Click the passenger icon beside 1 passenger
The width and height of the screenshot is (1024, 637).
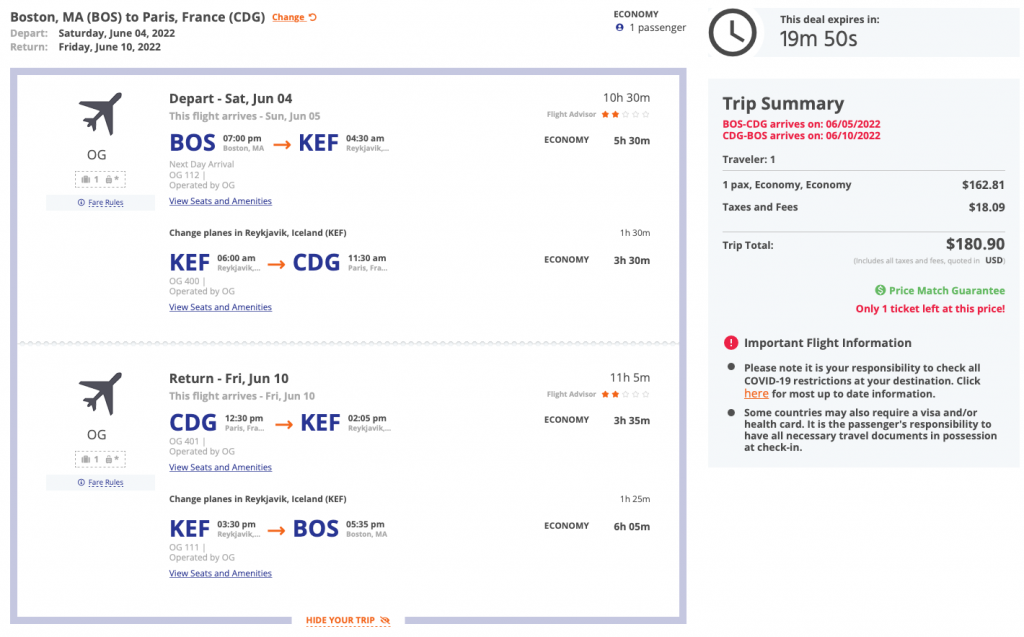pyautogui.click(x=620, y=28)
